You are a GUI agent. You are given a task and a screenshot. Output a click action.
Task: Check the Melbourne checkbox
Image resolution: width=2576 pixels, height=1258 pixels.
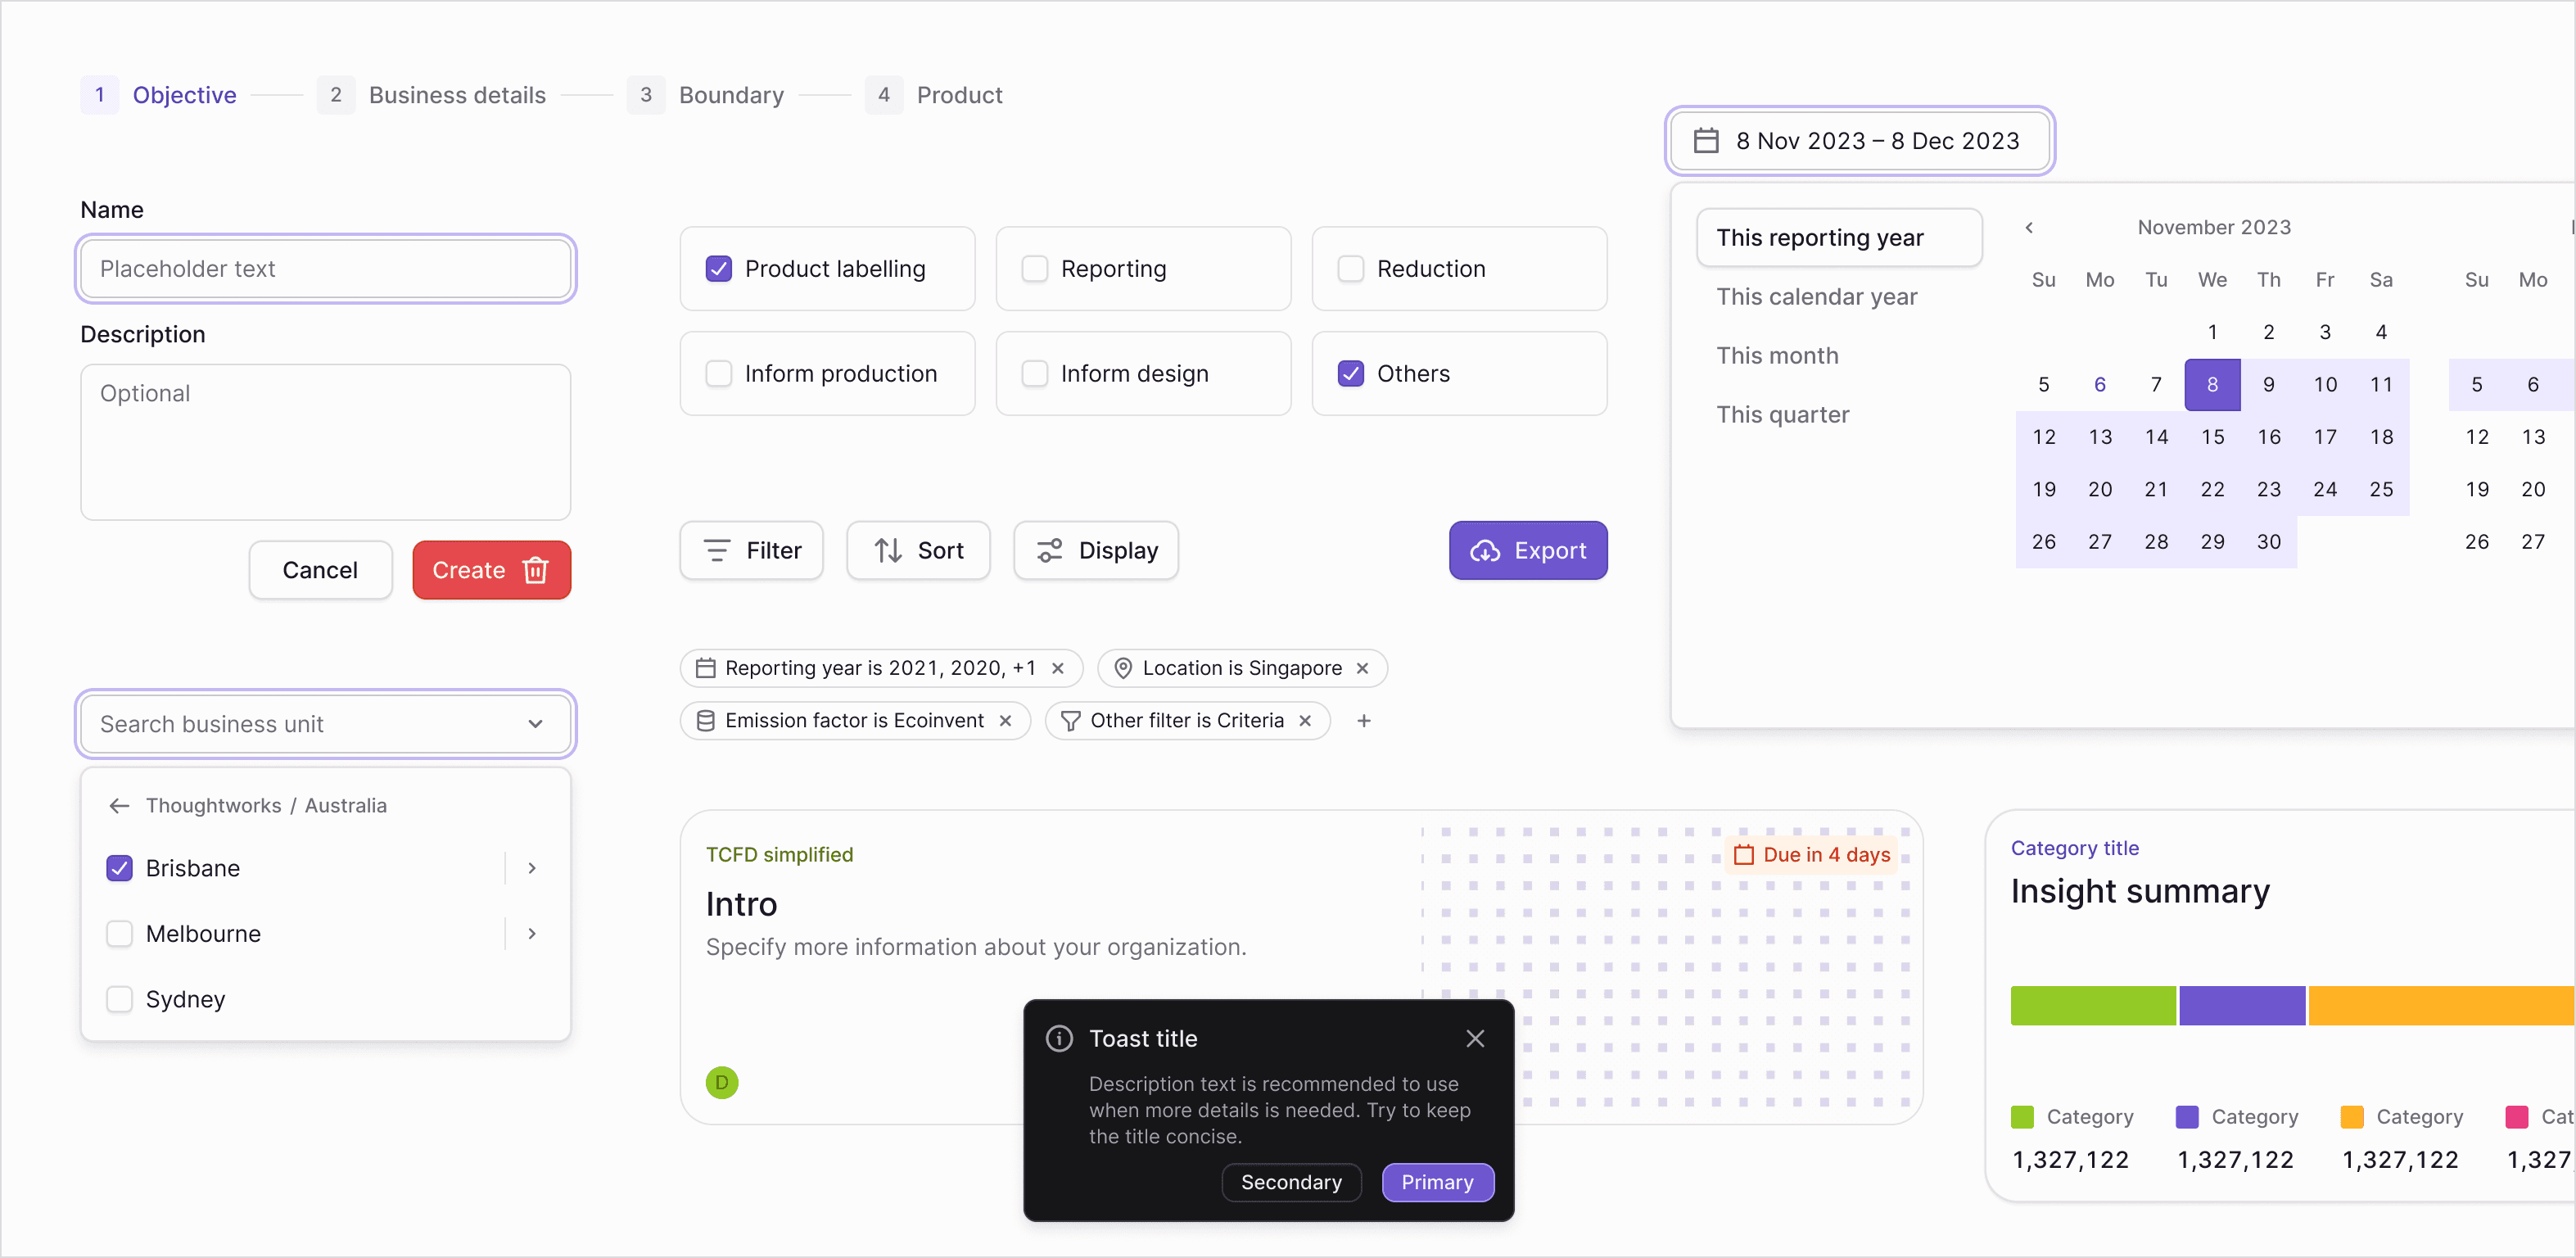119,933
